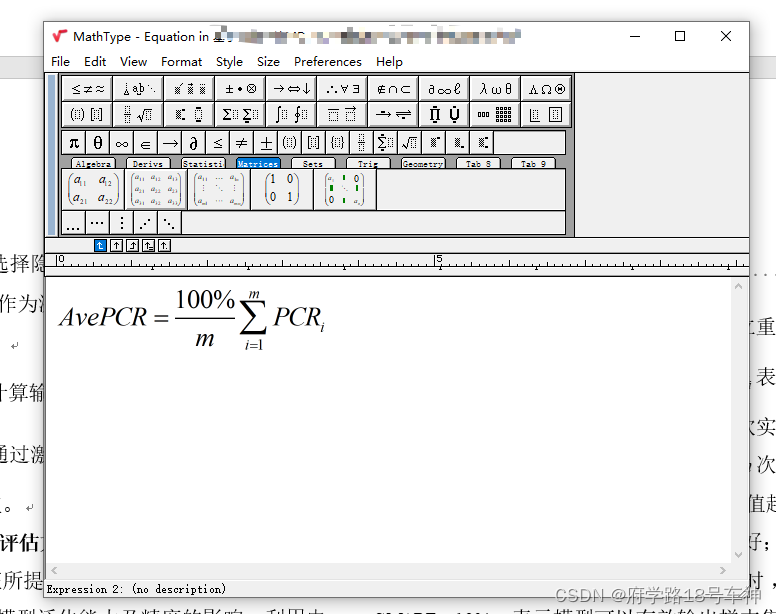
Task: Switch to the Trig tab
Action: [368, 164]
